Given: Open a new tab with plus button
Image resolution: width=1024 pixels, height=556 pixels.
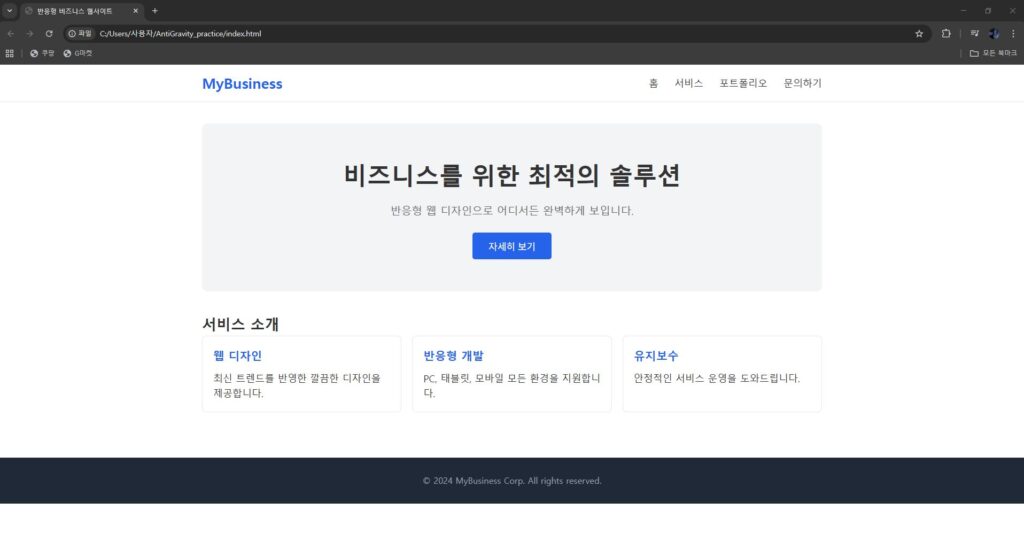Looking at the screenshot, I should [155, 10].
